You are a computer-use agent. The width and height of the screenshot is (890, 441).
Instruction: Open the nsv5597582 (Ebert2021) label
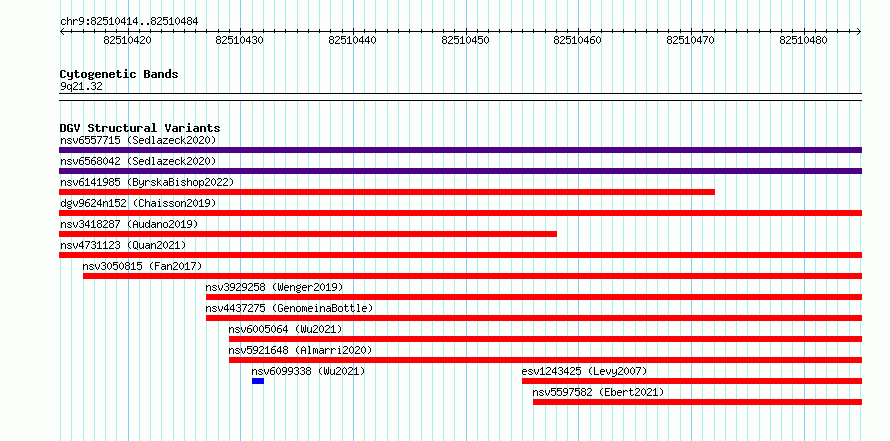(x=598, y=392)
